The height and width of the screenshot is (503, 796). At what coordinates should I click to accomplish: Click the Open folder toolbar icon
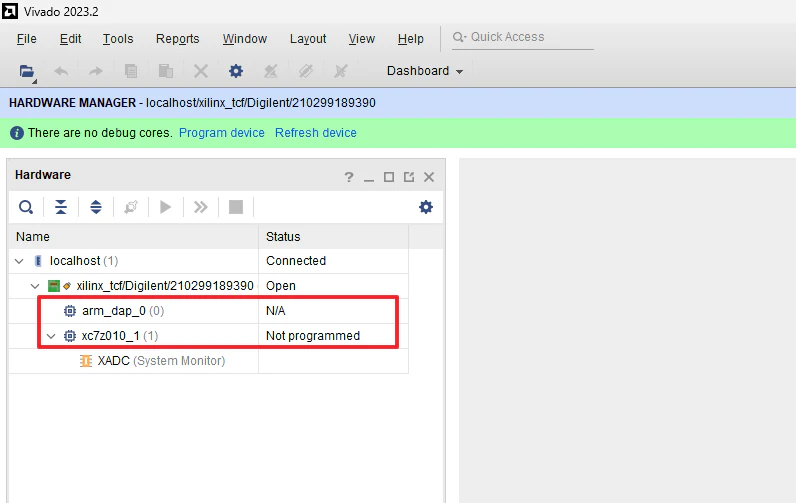(27, 71)
